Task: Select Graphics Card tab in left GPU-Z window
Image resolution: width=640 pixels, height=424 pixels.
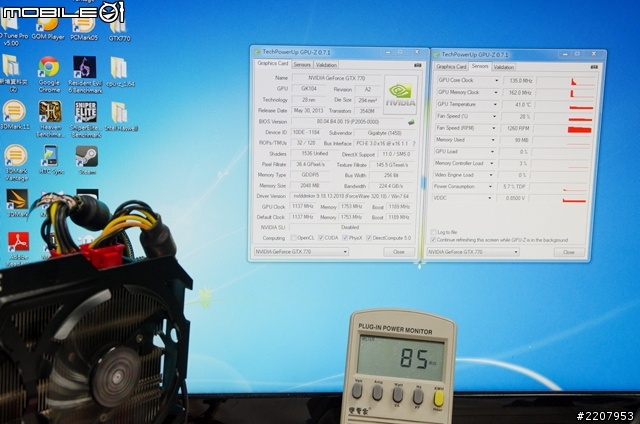Action: click(273, 64)
